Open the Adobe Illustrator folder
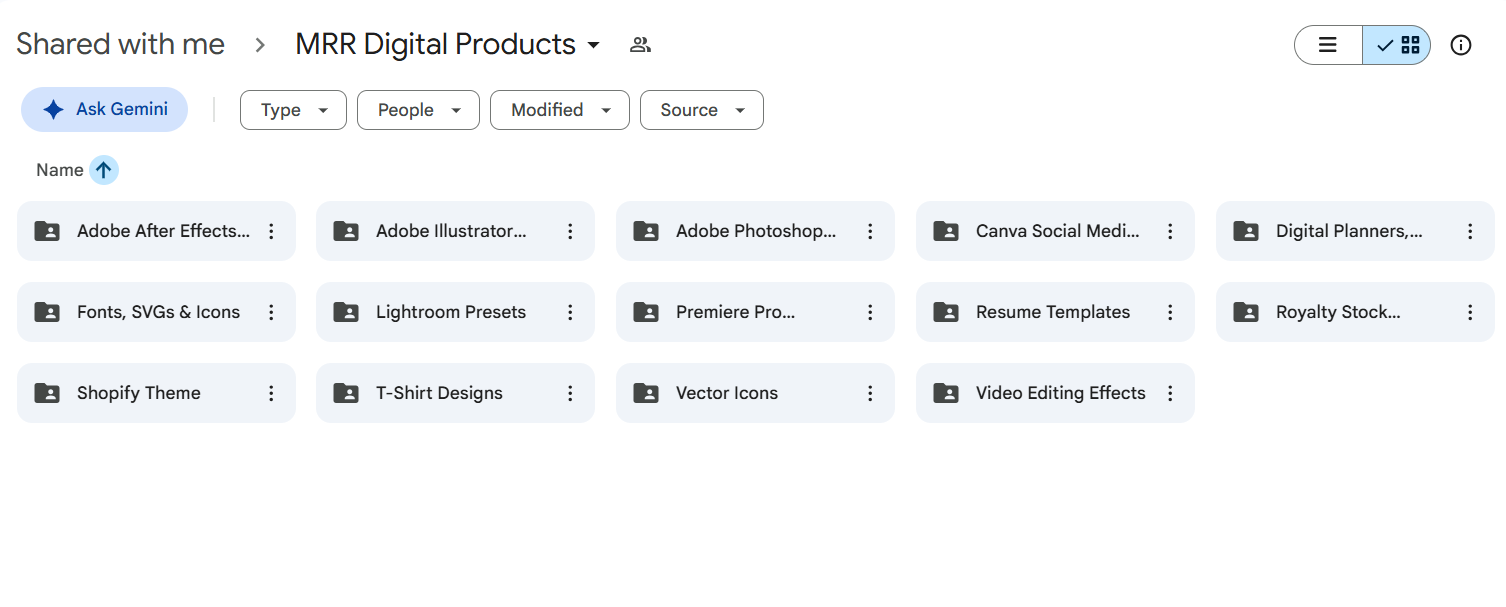The height and width of the screenshot is (607, 1506). (455, 231)
